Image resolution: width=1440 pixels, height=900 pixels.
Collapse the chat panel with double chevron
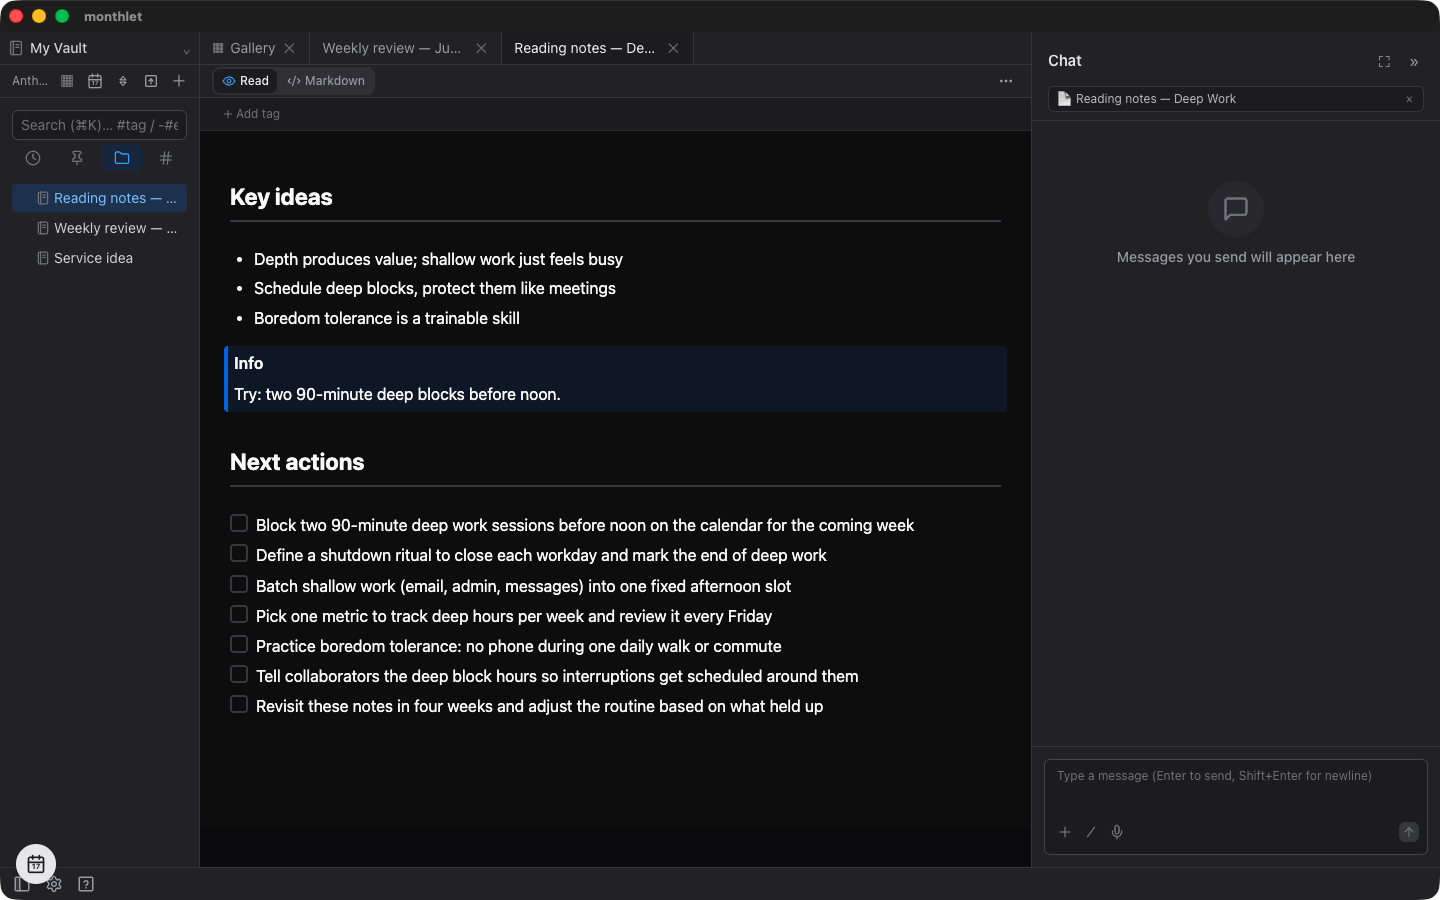[x=1414, y=62]
